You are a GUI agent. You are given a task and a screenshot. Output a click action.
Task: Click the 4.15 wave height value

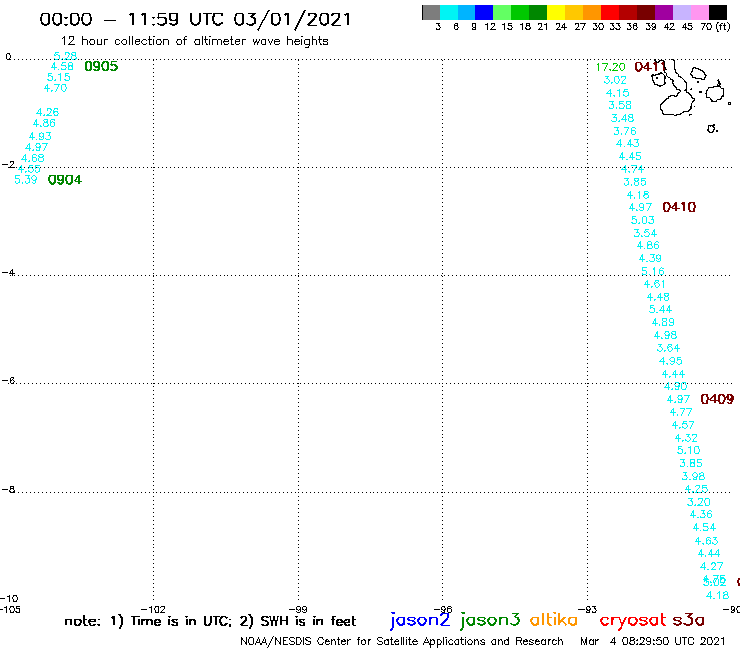click(617, 93)
